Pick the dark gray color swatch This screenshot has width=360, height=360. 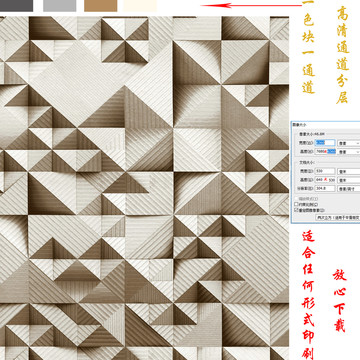click(x=16, y=6)
